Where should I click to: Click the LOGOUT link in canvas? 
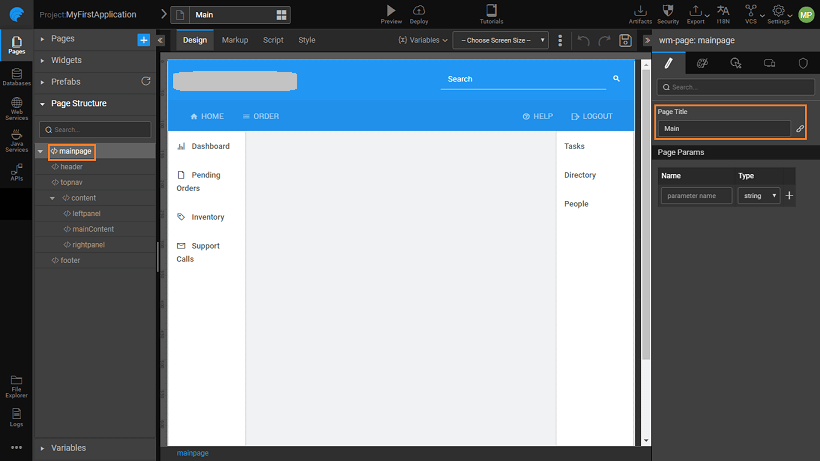pos(591,116)
